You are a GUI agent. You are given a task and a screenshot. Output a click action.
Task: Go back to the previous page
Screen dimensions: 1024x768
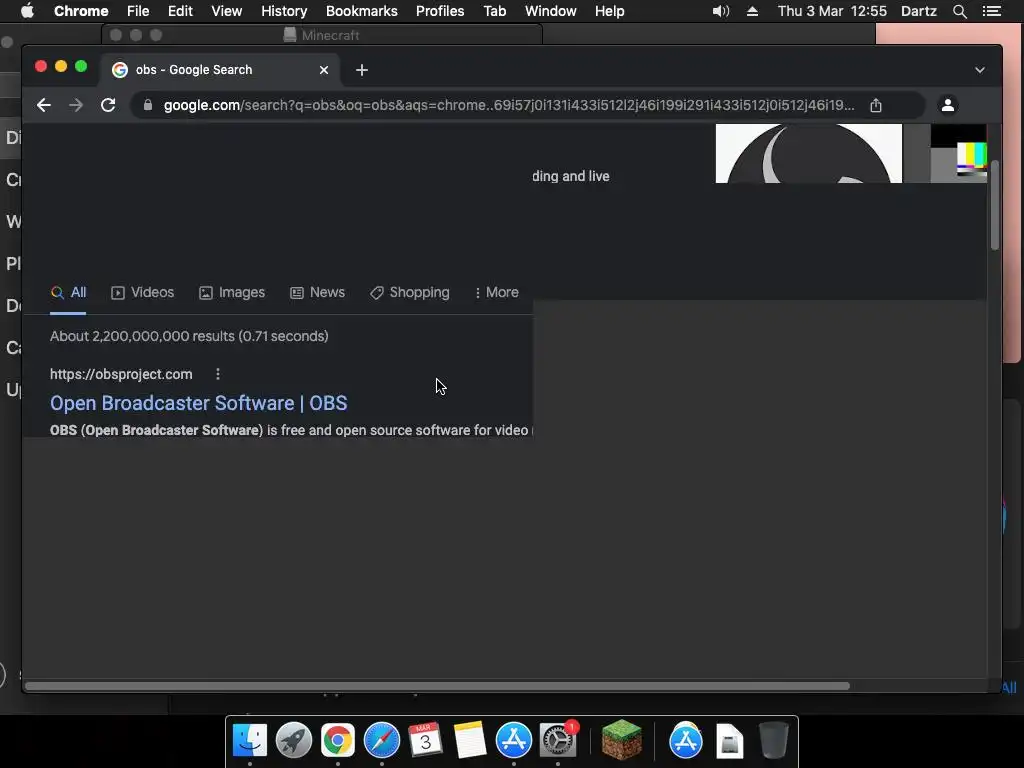pos(44,105)
